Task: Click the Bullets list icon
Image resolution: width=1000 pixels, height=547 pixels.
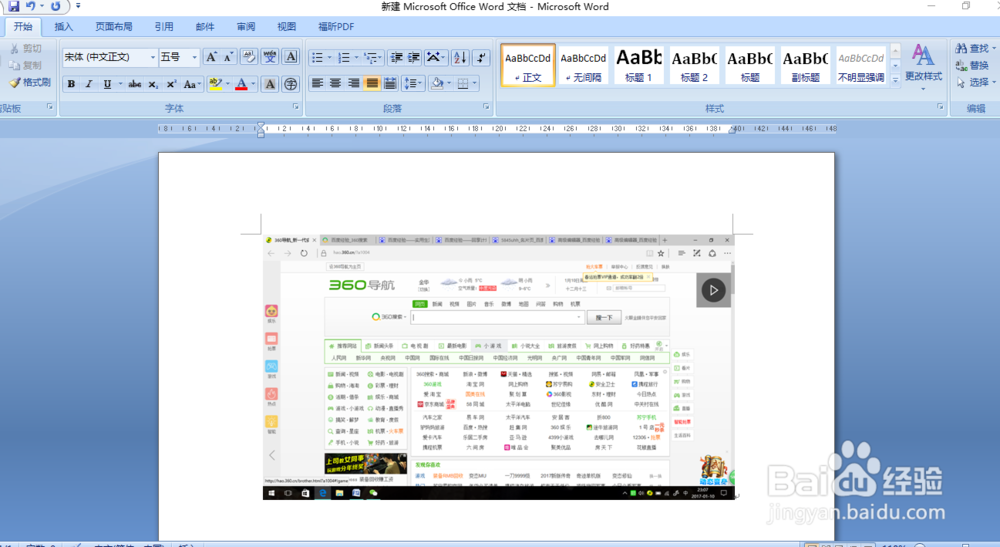Action: coord(318,58)
